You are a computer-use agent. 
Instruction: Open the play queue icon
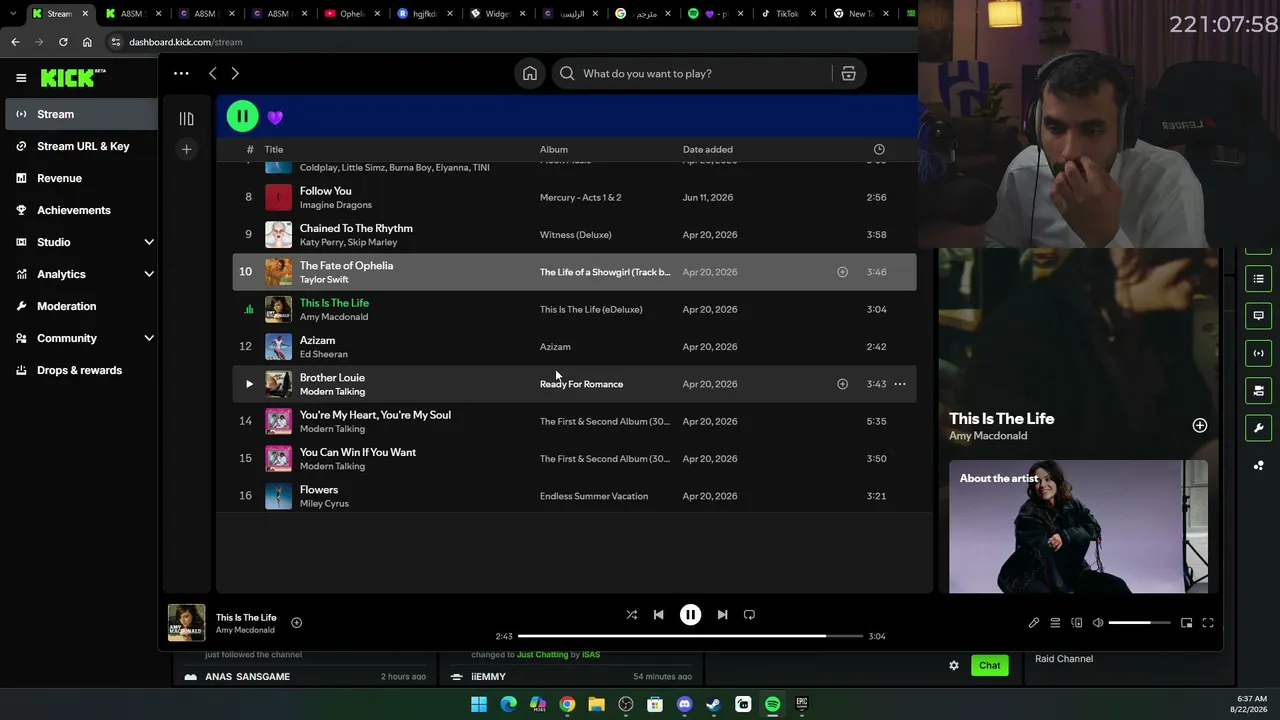coord(1055,623)
